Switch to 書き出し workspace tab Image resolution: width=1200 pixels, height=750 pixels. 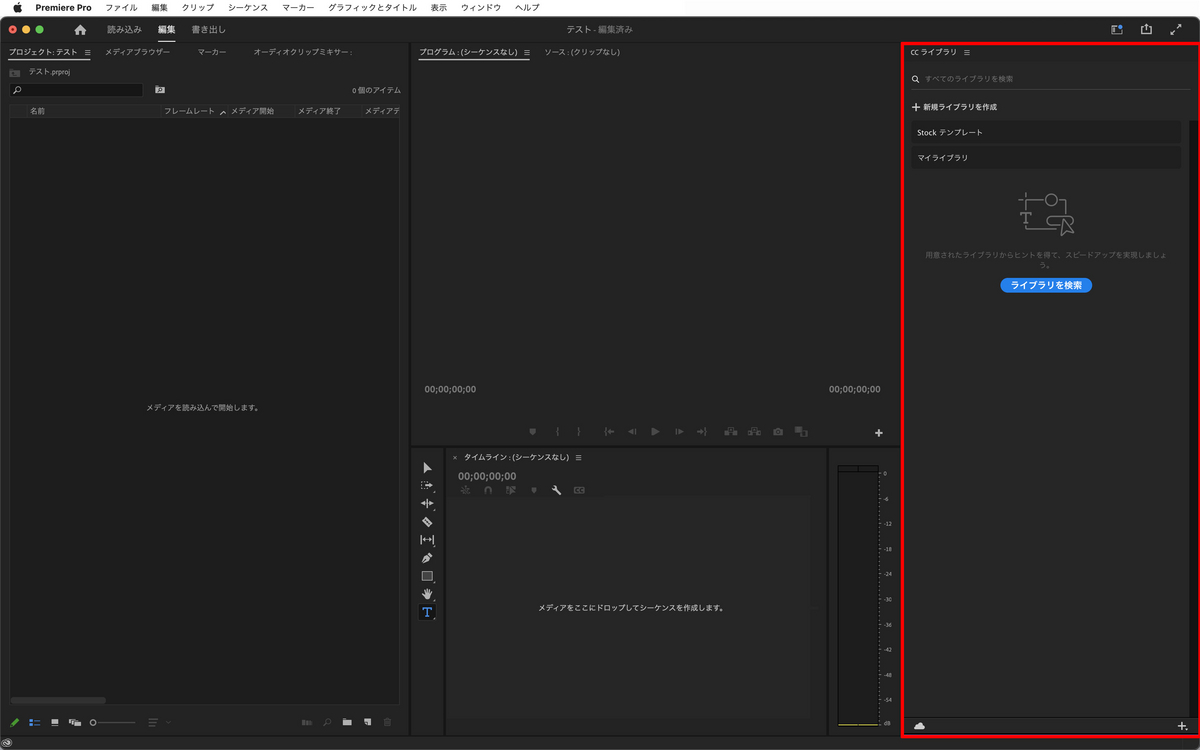click(209, 30)
